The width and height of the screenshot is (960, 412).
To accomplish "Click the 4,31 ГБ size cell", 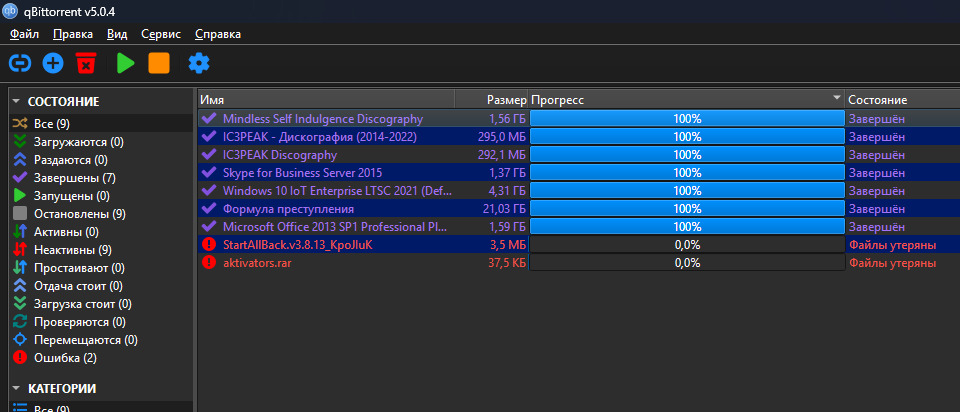I will click(x=508, y=190).
